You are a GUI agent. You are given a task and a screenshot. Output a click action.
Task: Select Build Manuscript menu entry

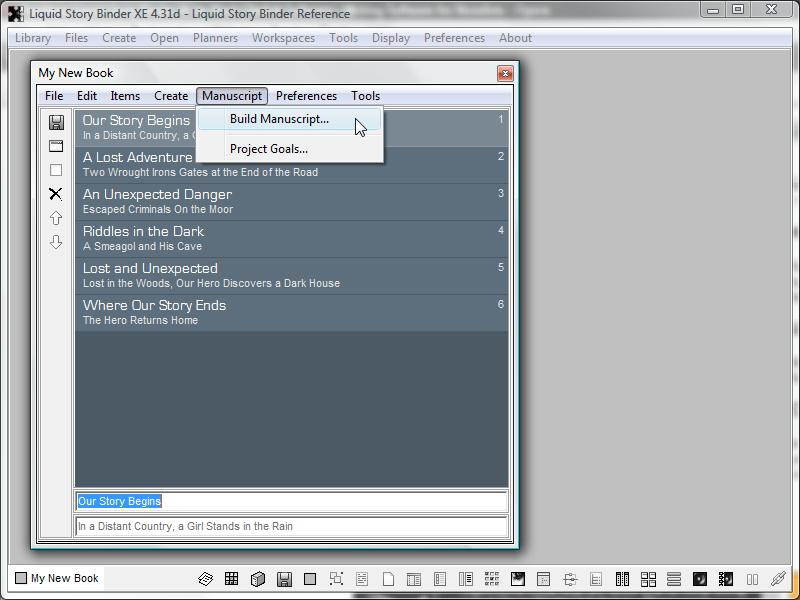click(x=279, y=119)
